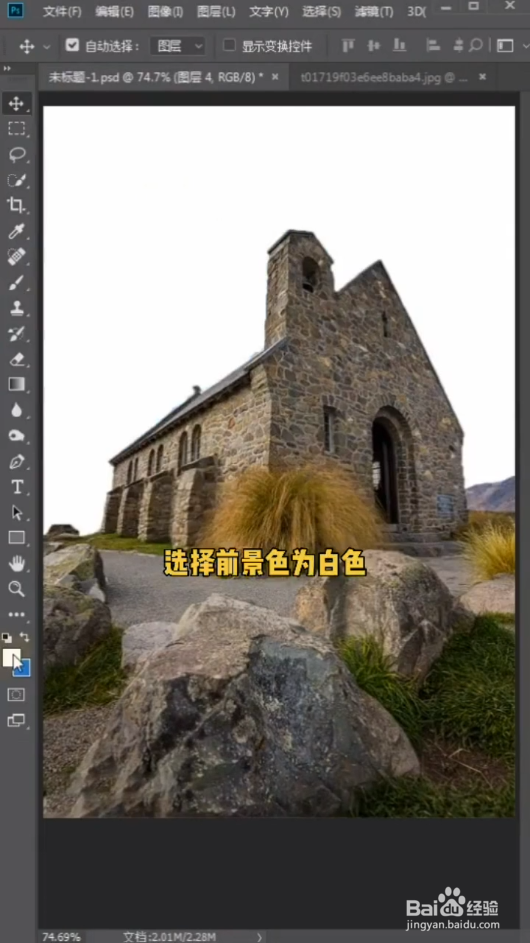Open the workspace switcher dropdown
Viewport: 530px width, 943px height.
click(x=505, y=46)
